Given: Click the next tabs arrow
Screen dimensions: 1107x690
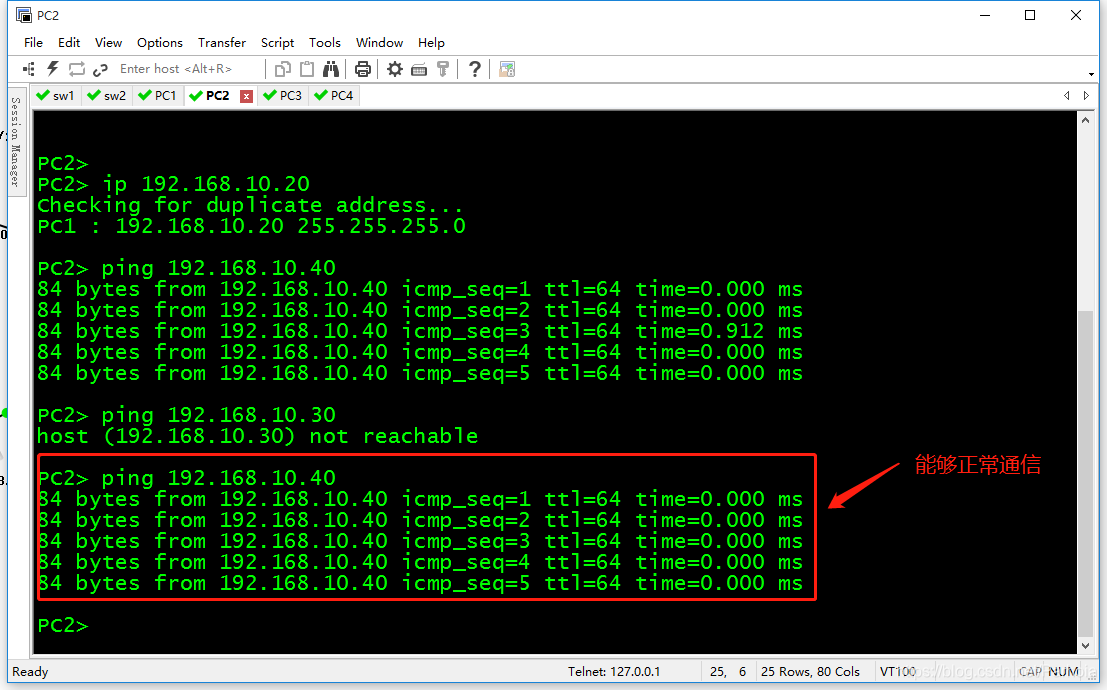Looking at the screenshot, I should (1087, 95).
